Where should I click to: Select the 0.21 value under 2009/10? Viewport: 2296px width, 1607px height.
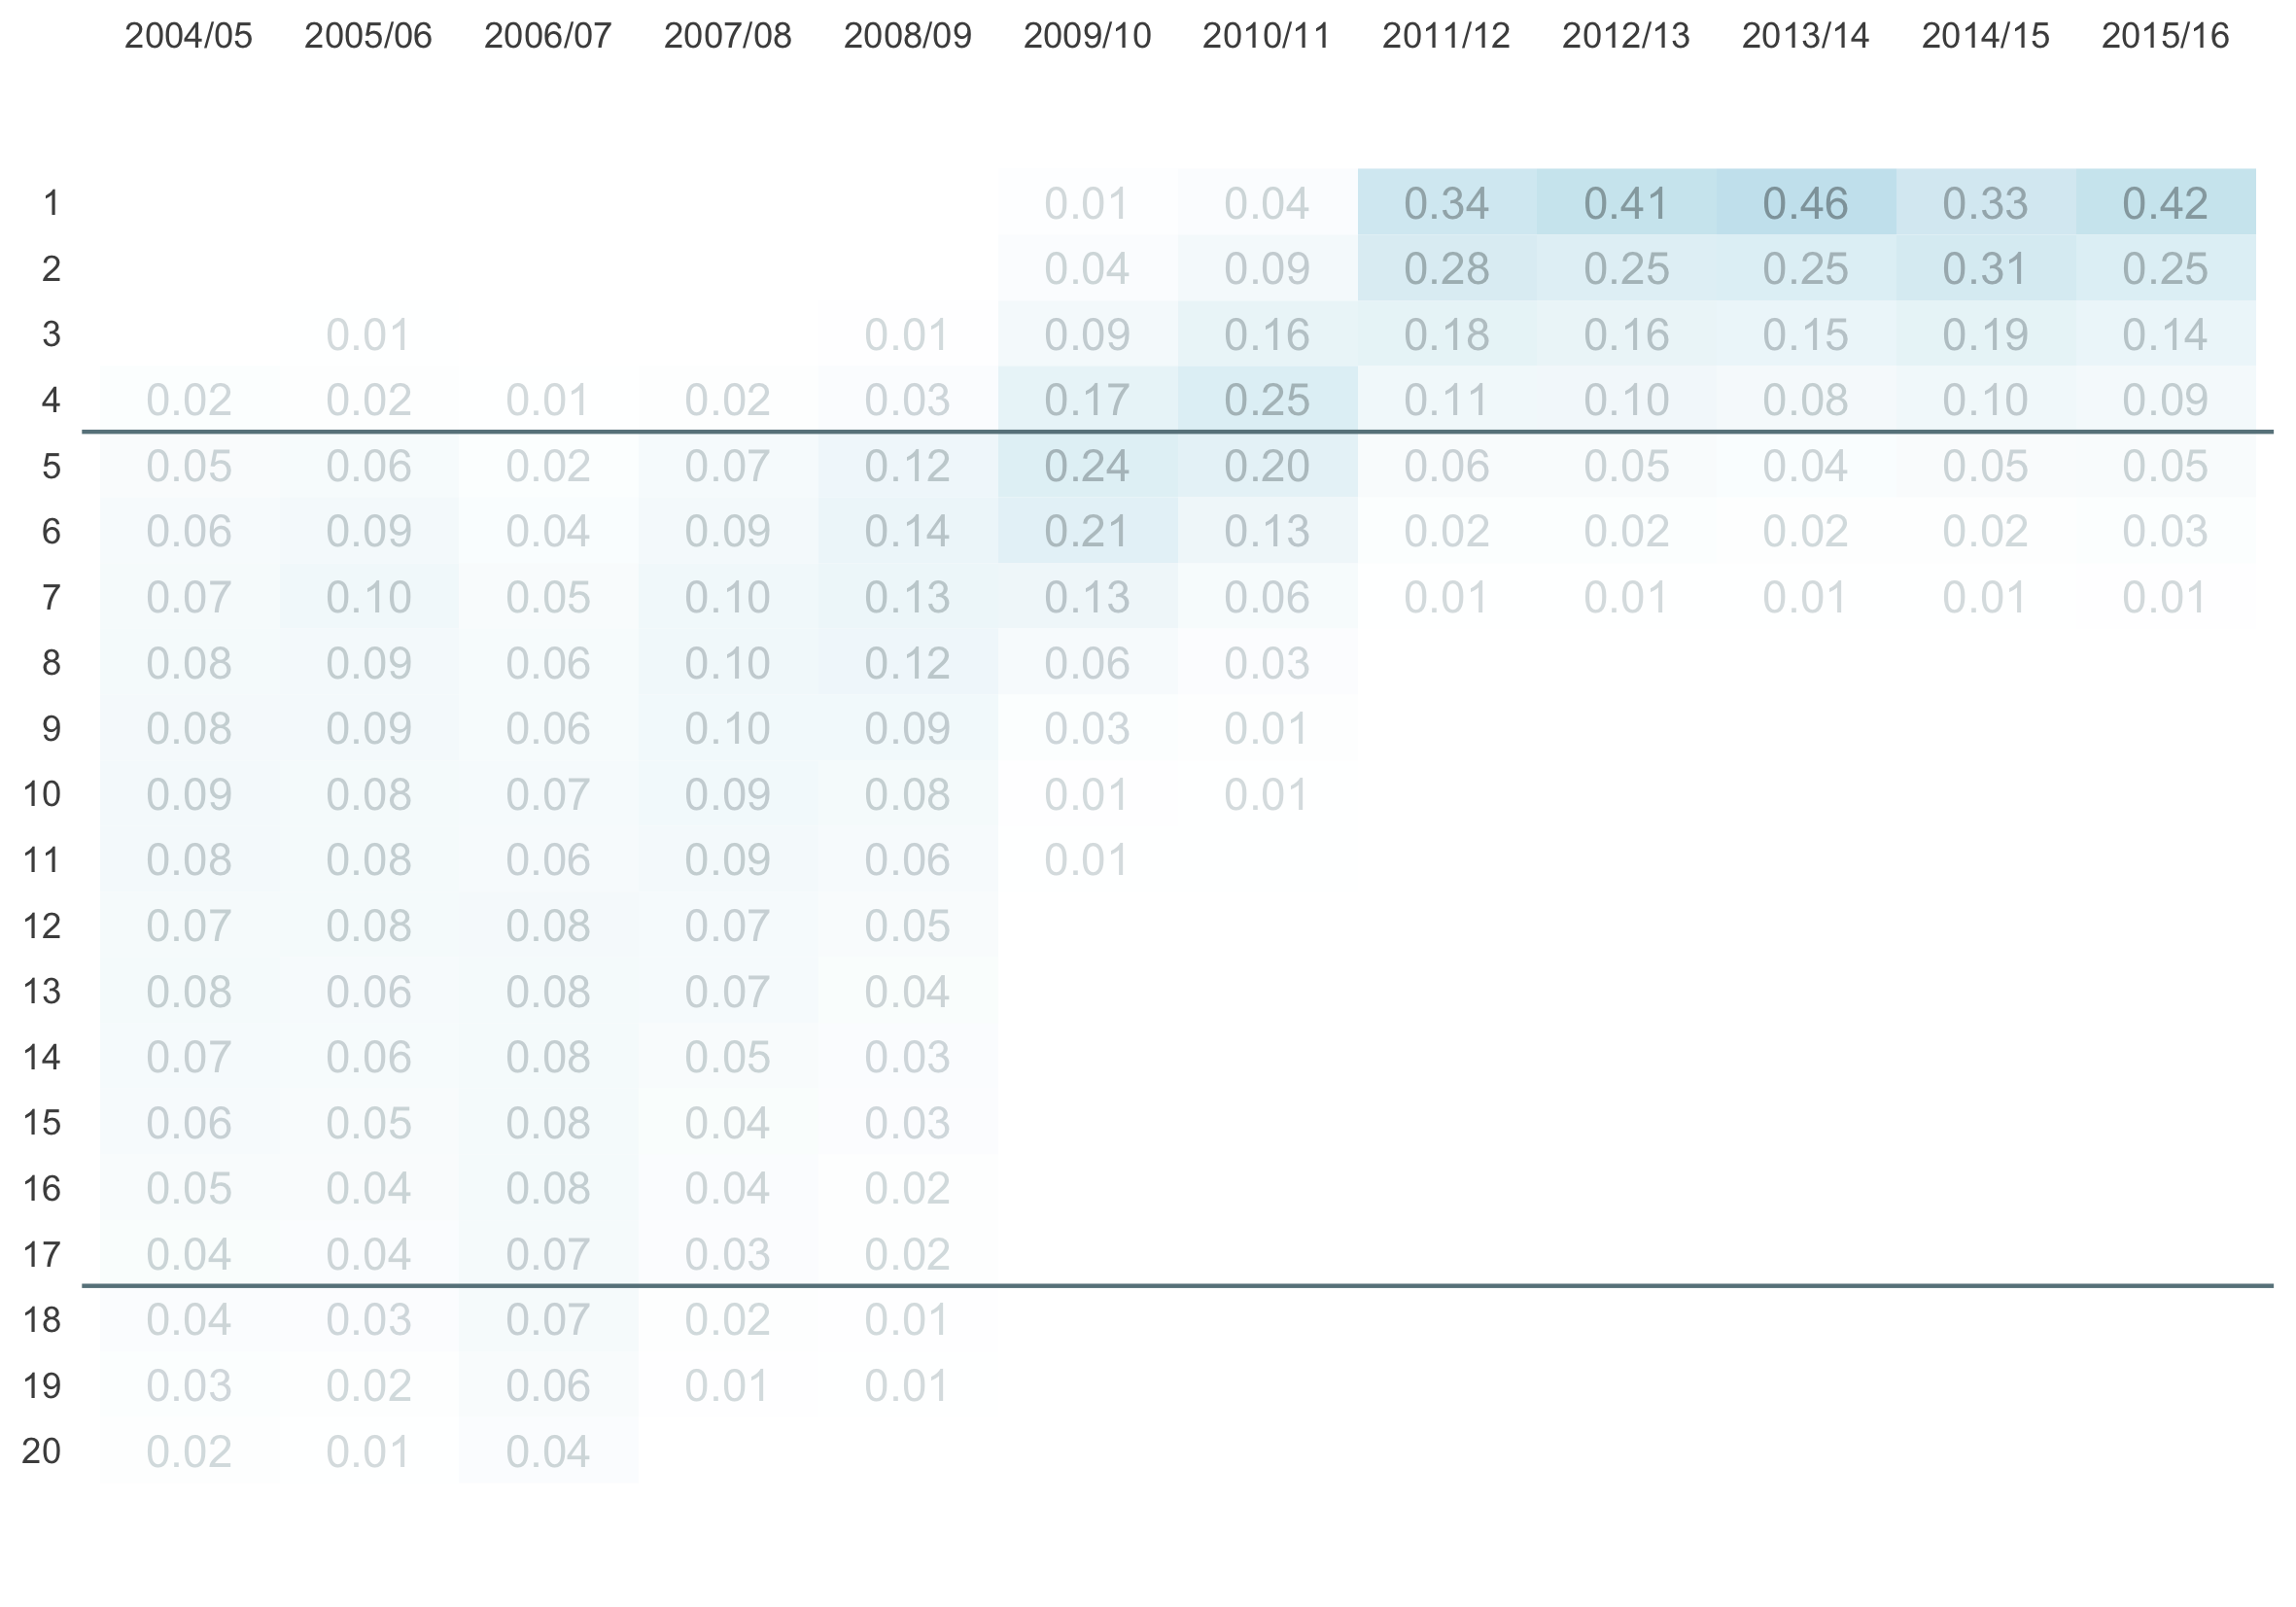click(1087, 531)
